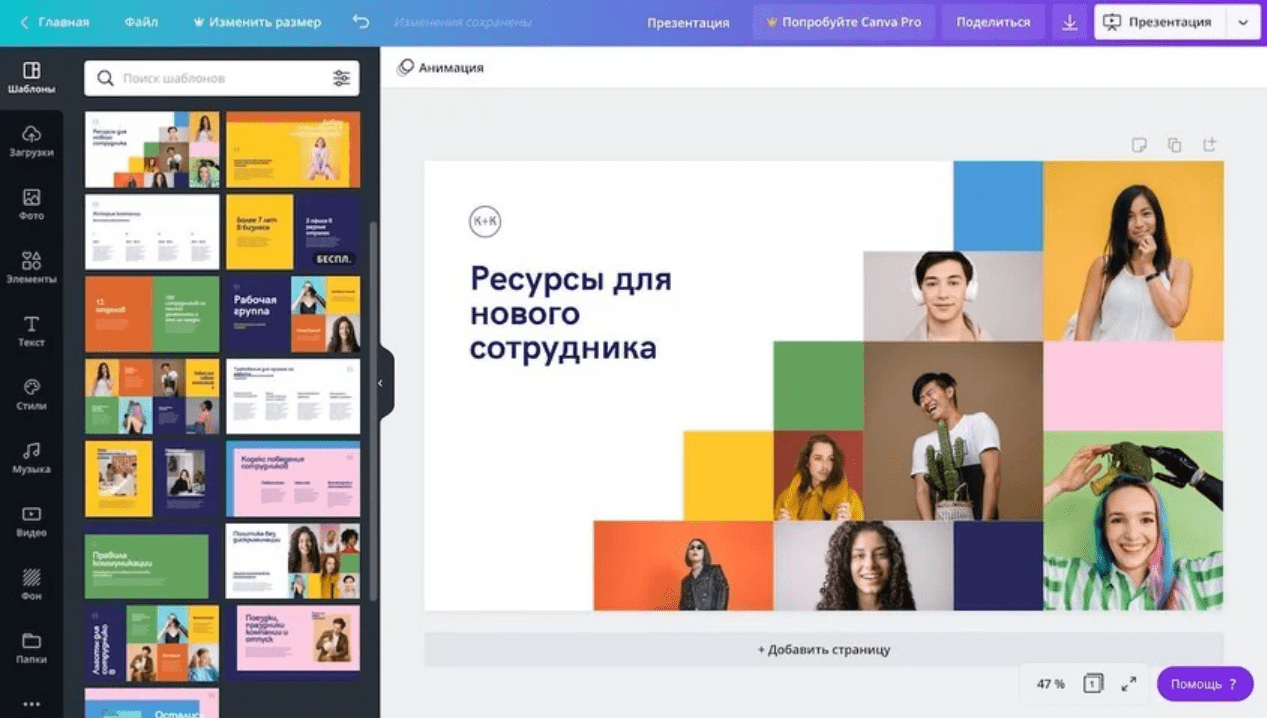Expand the Презентация button dropdown arrow
Image resolution: width=1267 pixels, height=718 pixels.
point(1243,22)
